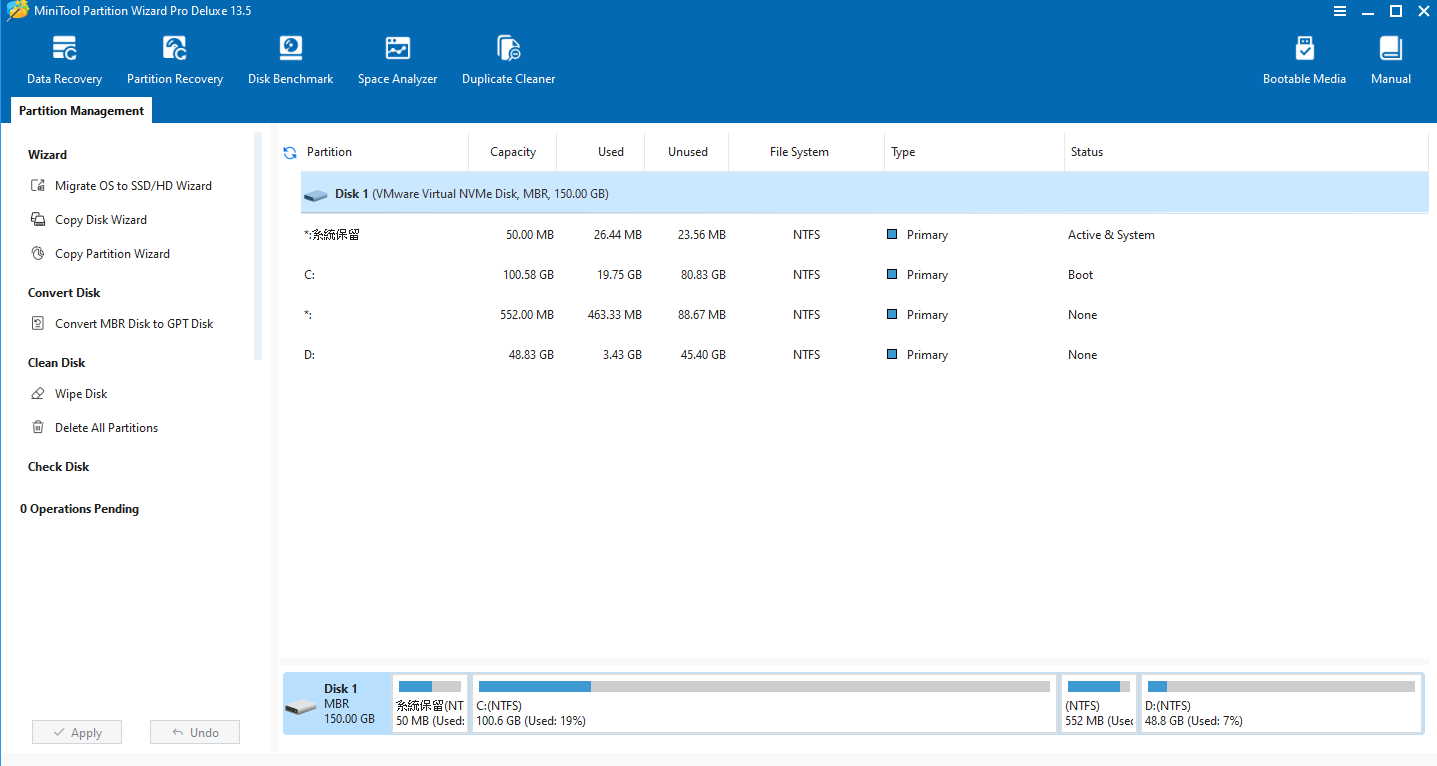This screenshot has width=1437, height=766.
Task: Select the 552 MB (NTFS) block in the disk map
Action: click(1099, 703)
